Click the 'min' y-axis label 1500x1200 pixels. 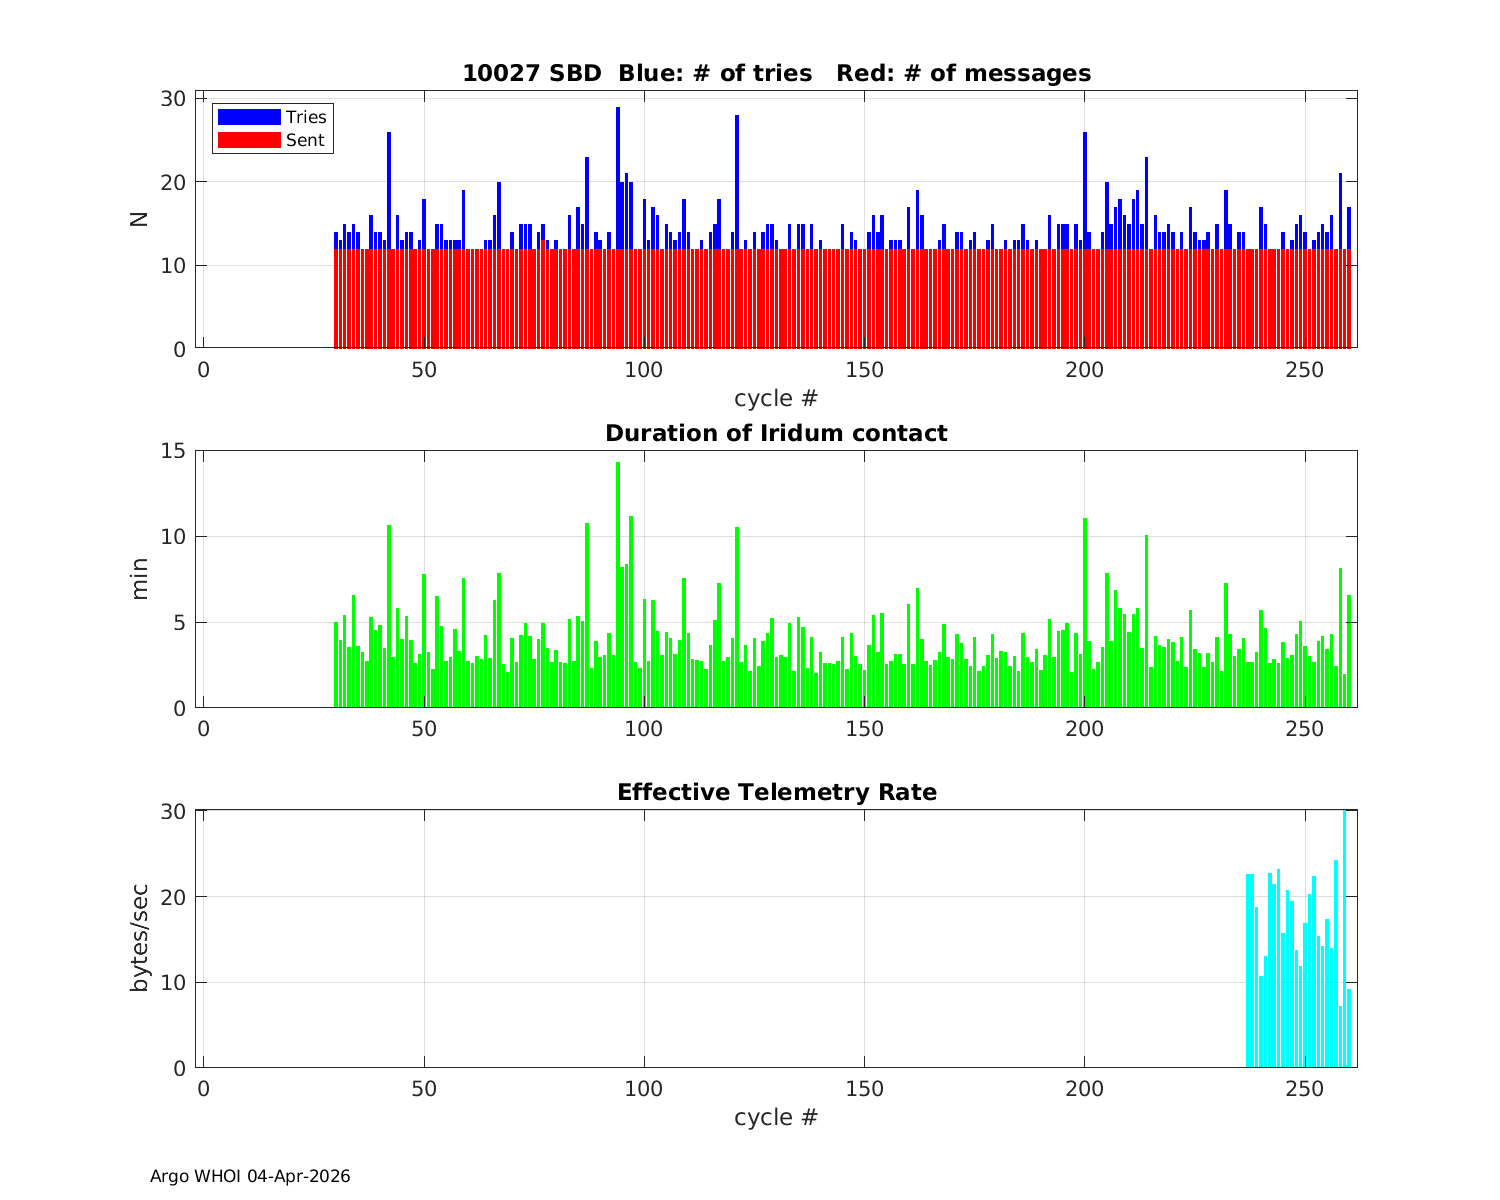[139, 579]
